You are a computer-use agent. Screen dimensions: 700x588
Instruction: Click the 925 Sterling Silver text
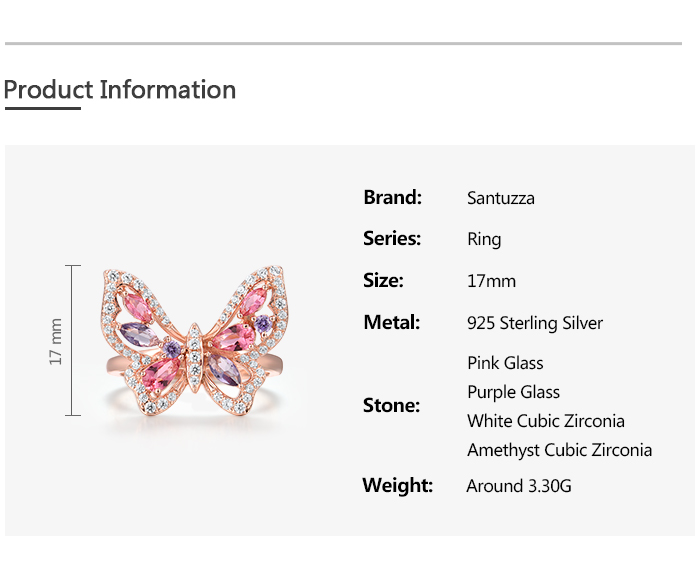535,324
